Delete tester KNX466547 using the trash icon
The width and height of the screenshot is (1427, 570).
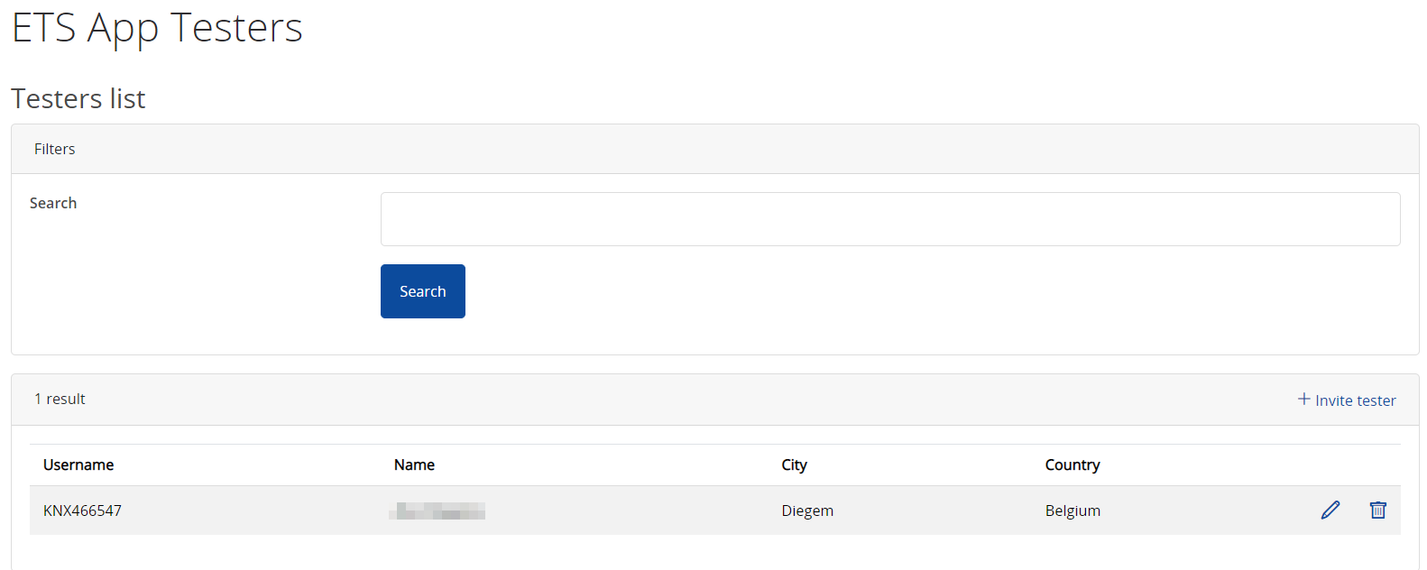[1378, 510]
